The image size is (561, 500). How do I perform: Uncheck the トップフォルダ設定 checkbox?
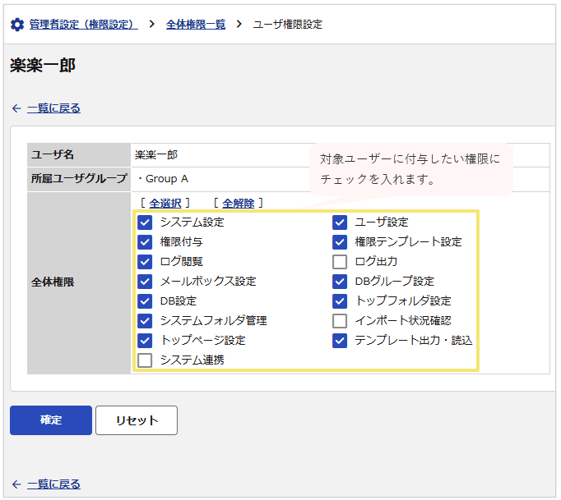(x=340, y=302)
